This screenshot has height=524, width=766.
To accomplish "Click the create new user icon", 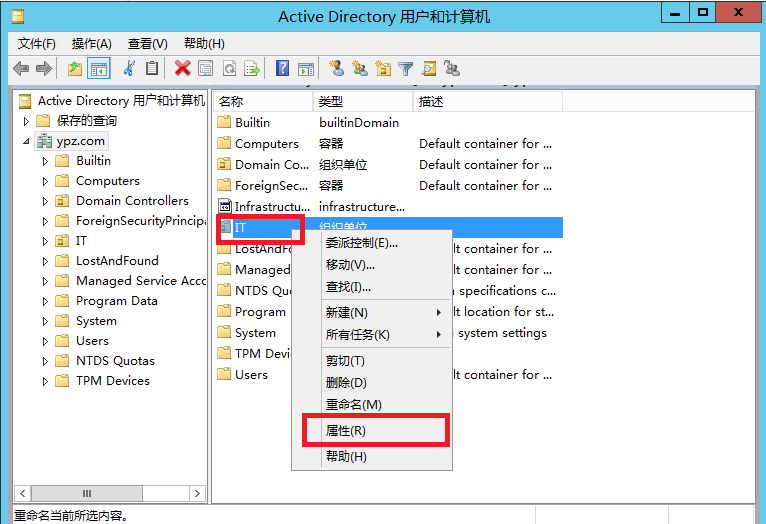I will click(337, 68).
